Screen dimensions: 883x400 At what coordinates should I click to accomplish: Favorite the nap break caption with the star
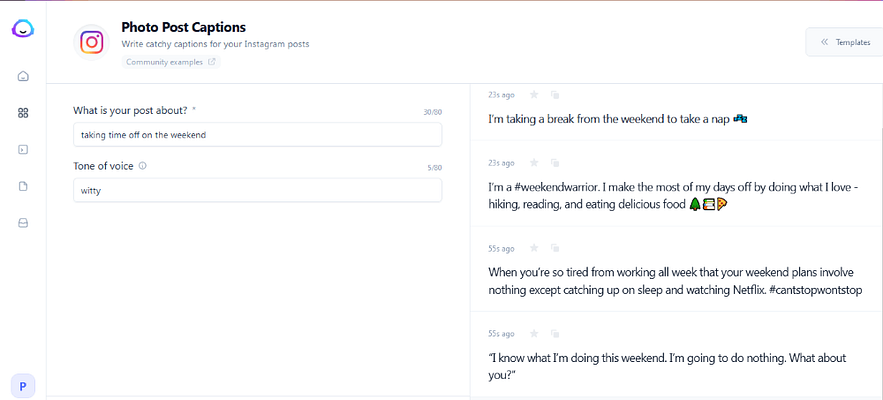(534, 95)
